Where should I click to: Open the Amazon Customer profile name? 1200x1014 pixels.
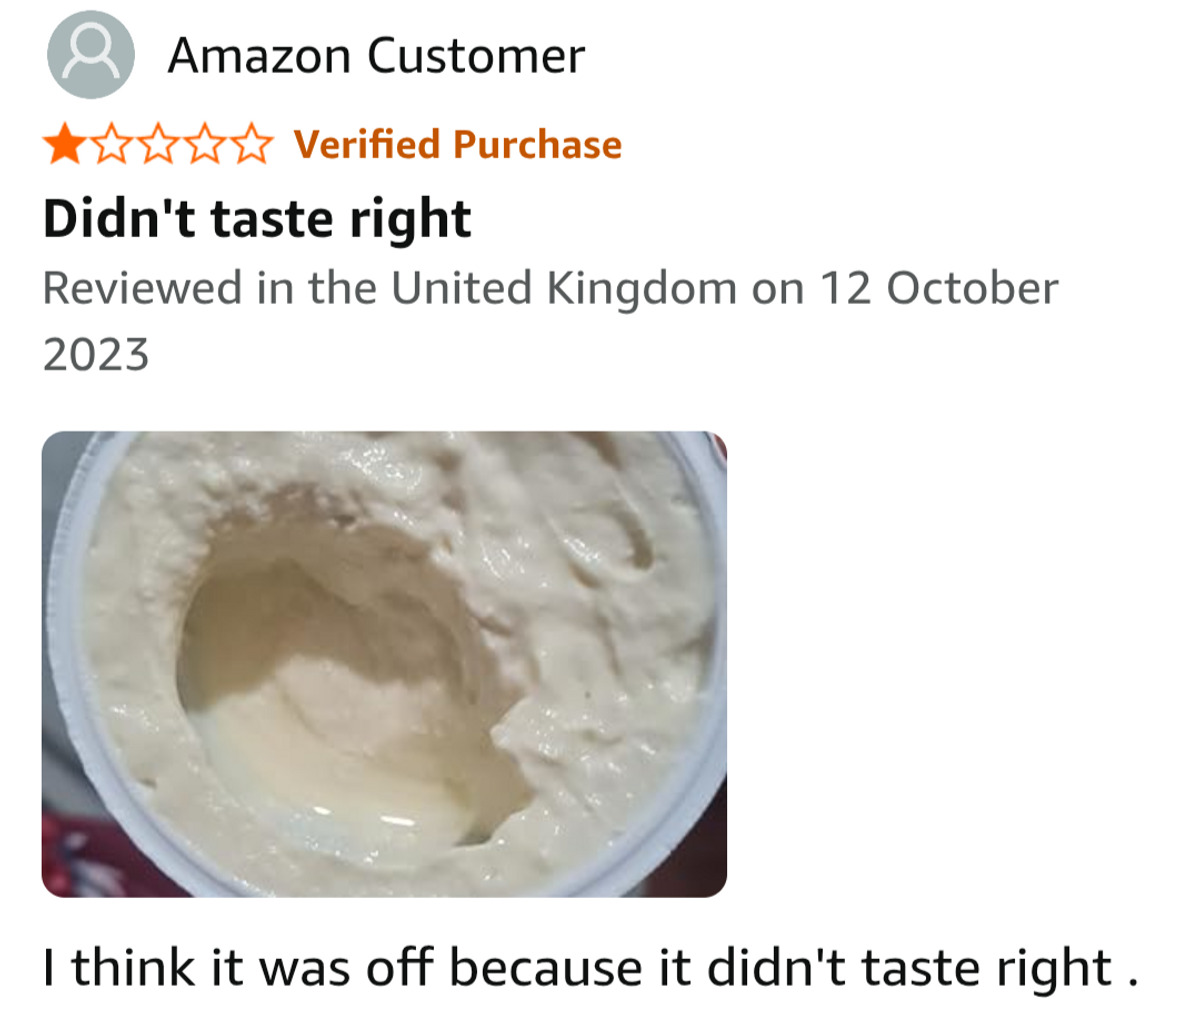click(x=376, y=56)
